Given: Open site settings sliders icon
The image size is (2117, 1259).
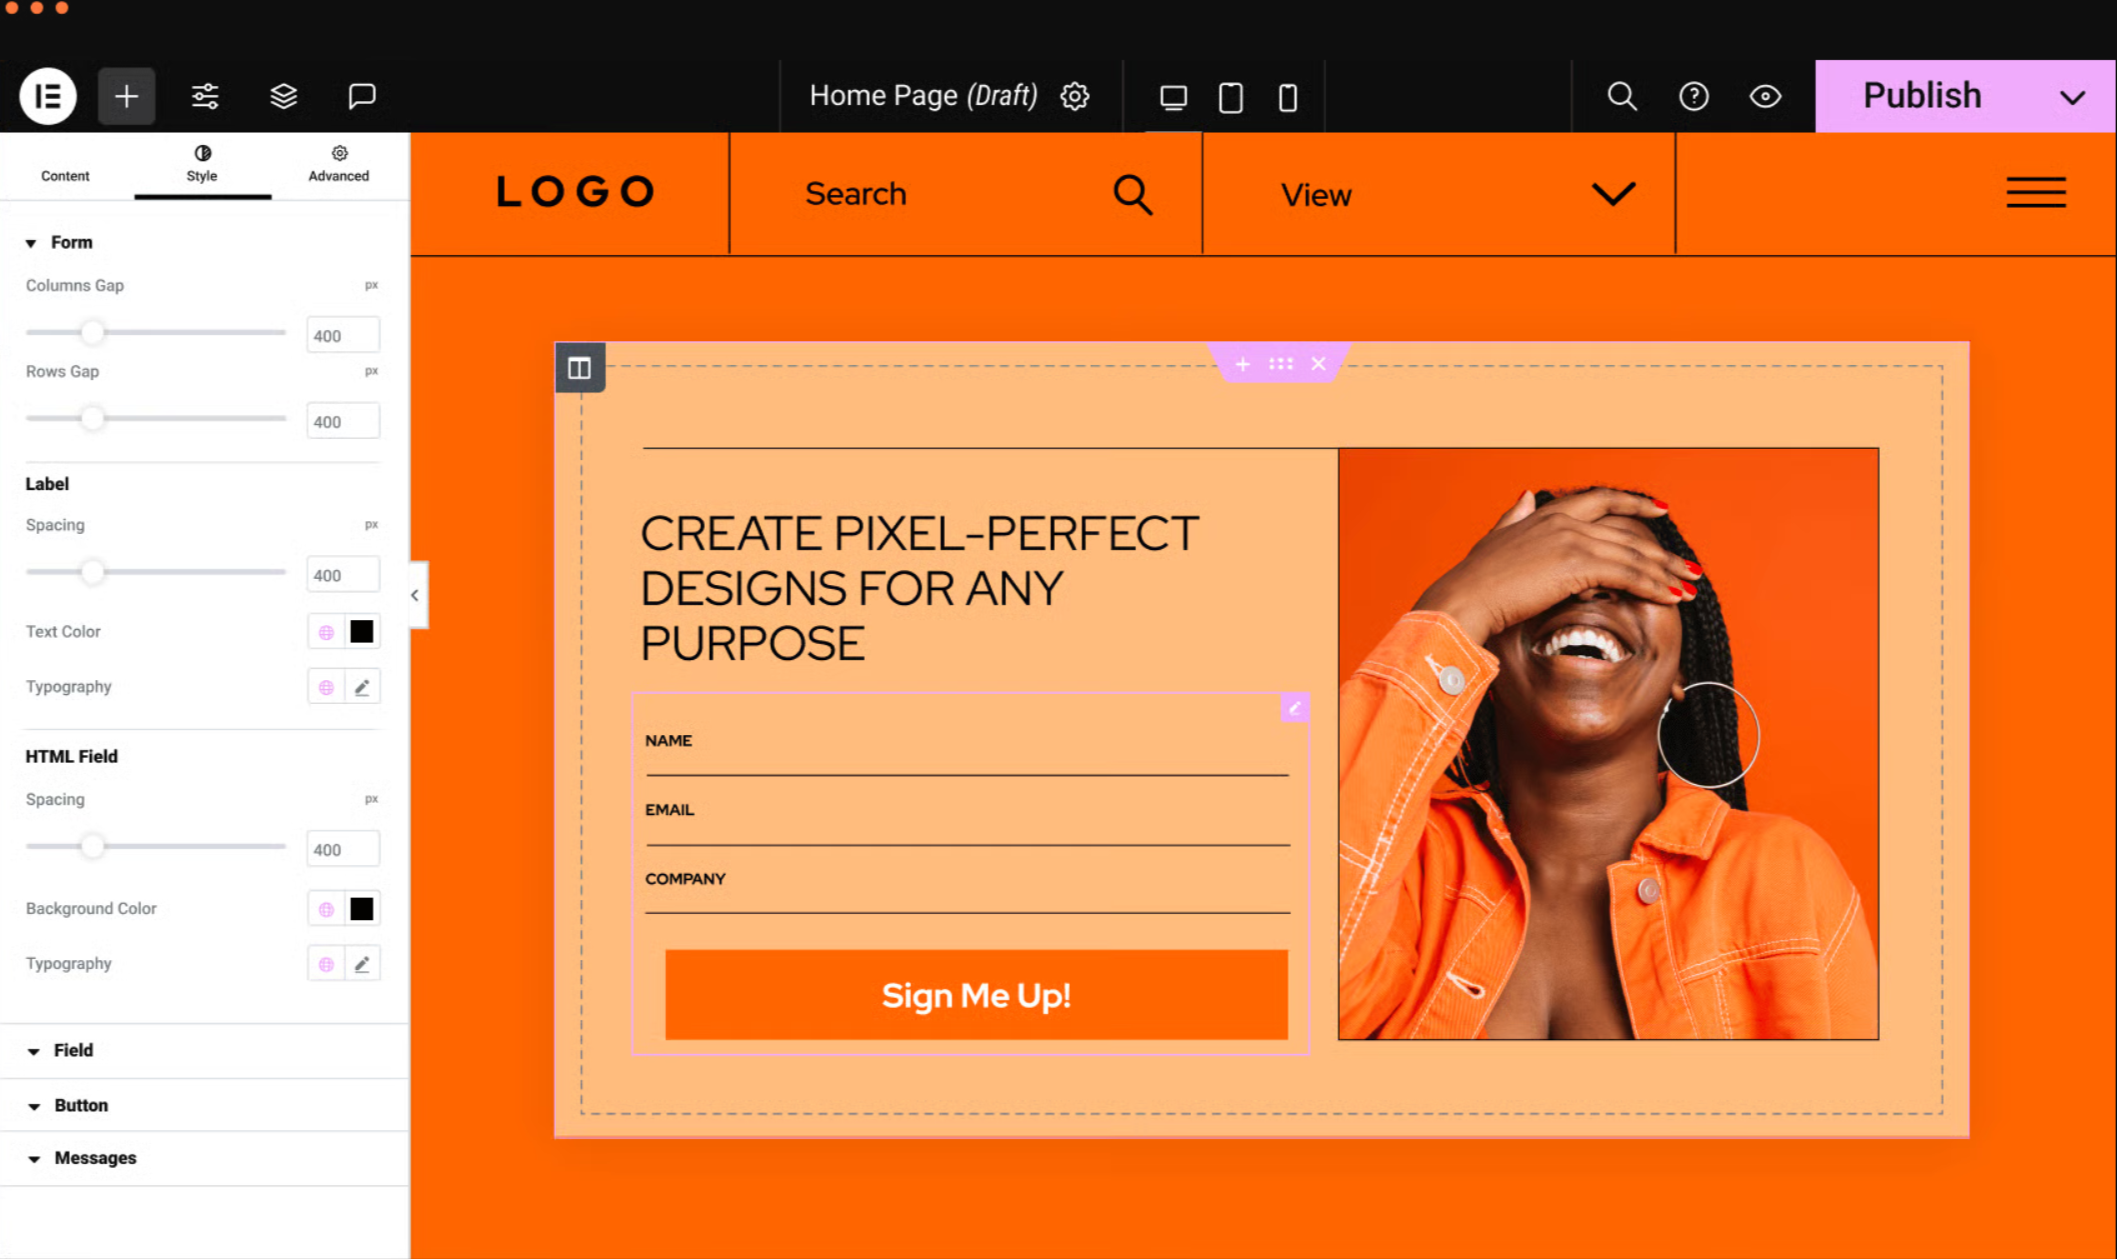Looking at the screenshot, I should 205,96.
